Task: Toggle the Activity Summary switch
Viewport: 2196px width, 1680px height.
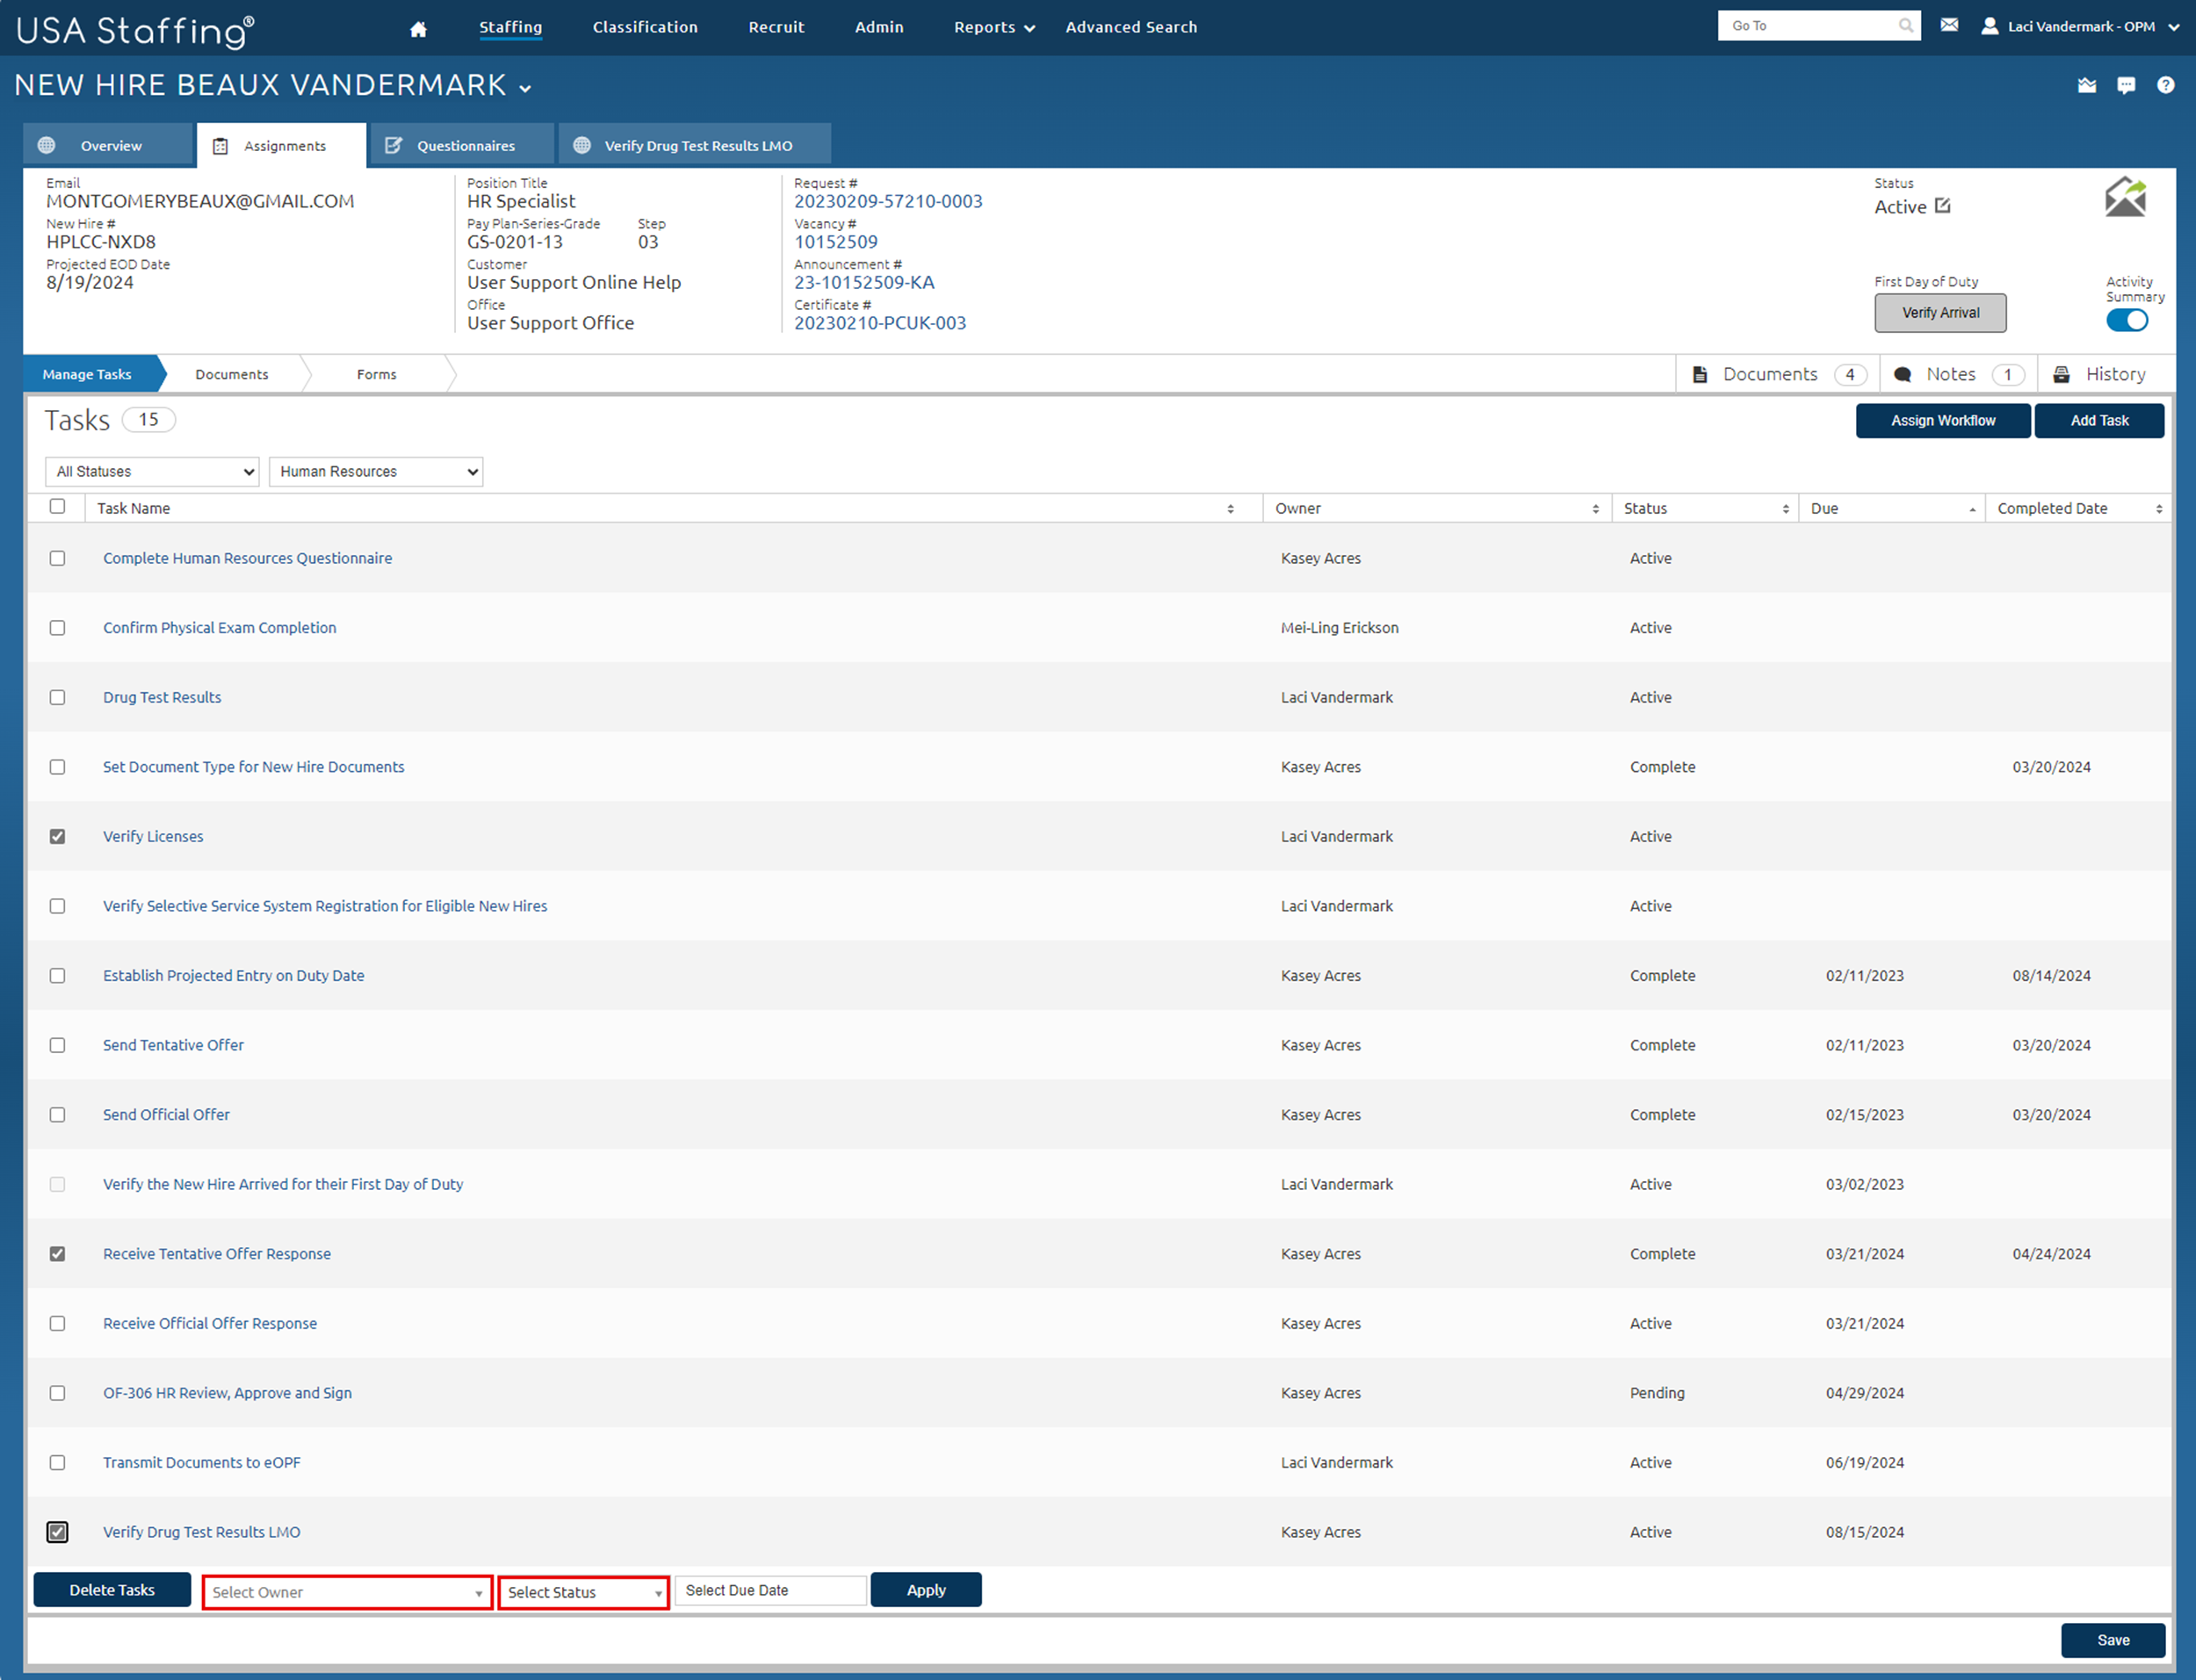Action: (x=2127, y=320)
